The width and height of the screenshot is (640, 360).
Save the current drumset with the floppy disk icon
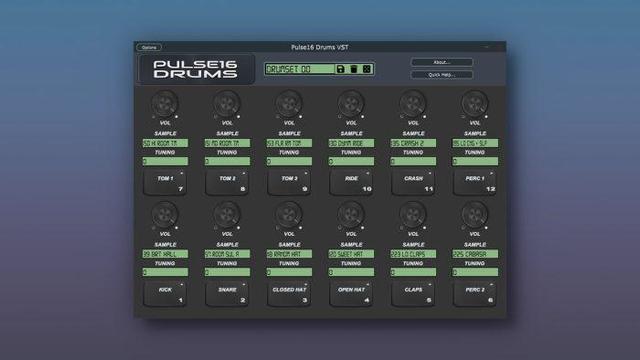(340, 69)
